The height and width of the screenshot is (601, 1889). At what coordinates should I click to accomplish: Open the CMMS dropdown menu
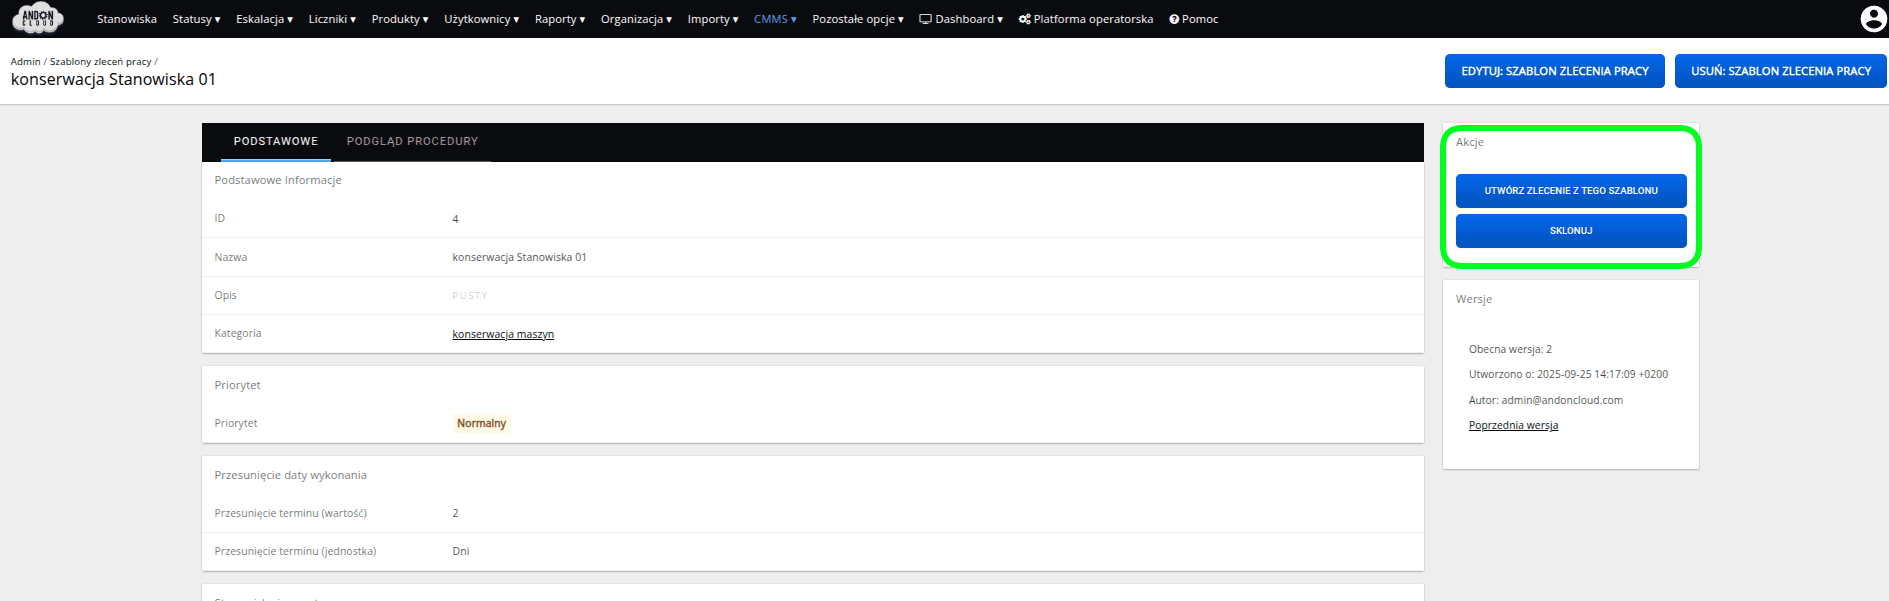775,19
